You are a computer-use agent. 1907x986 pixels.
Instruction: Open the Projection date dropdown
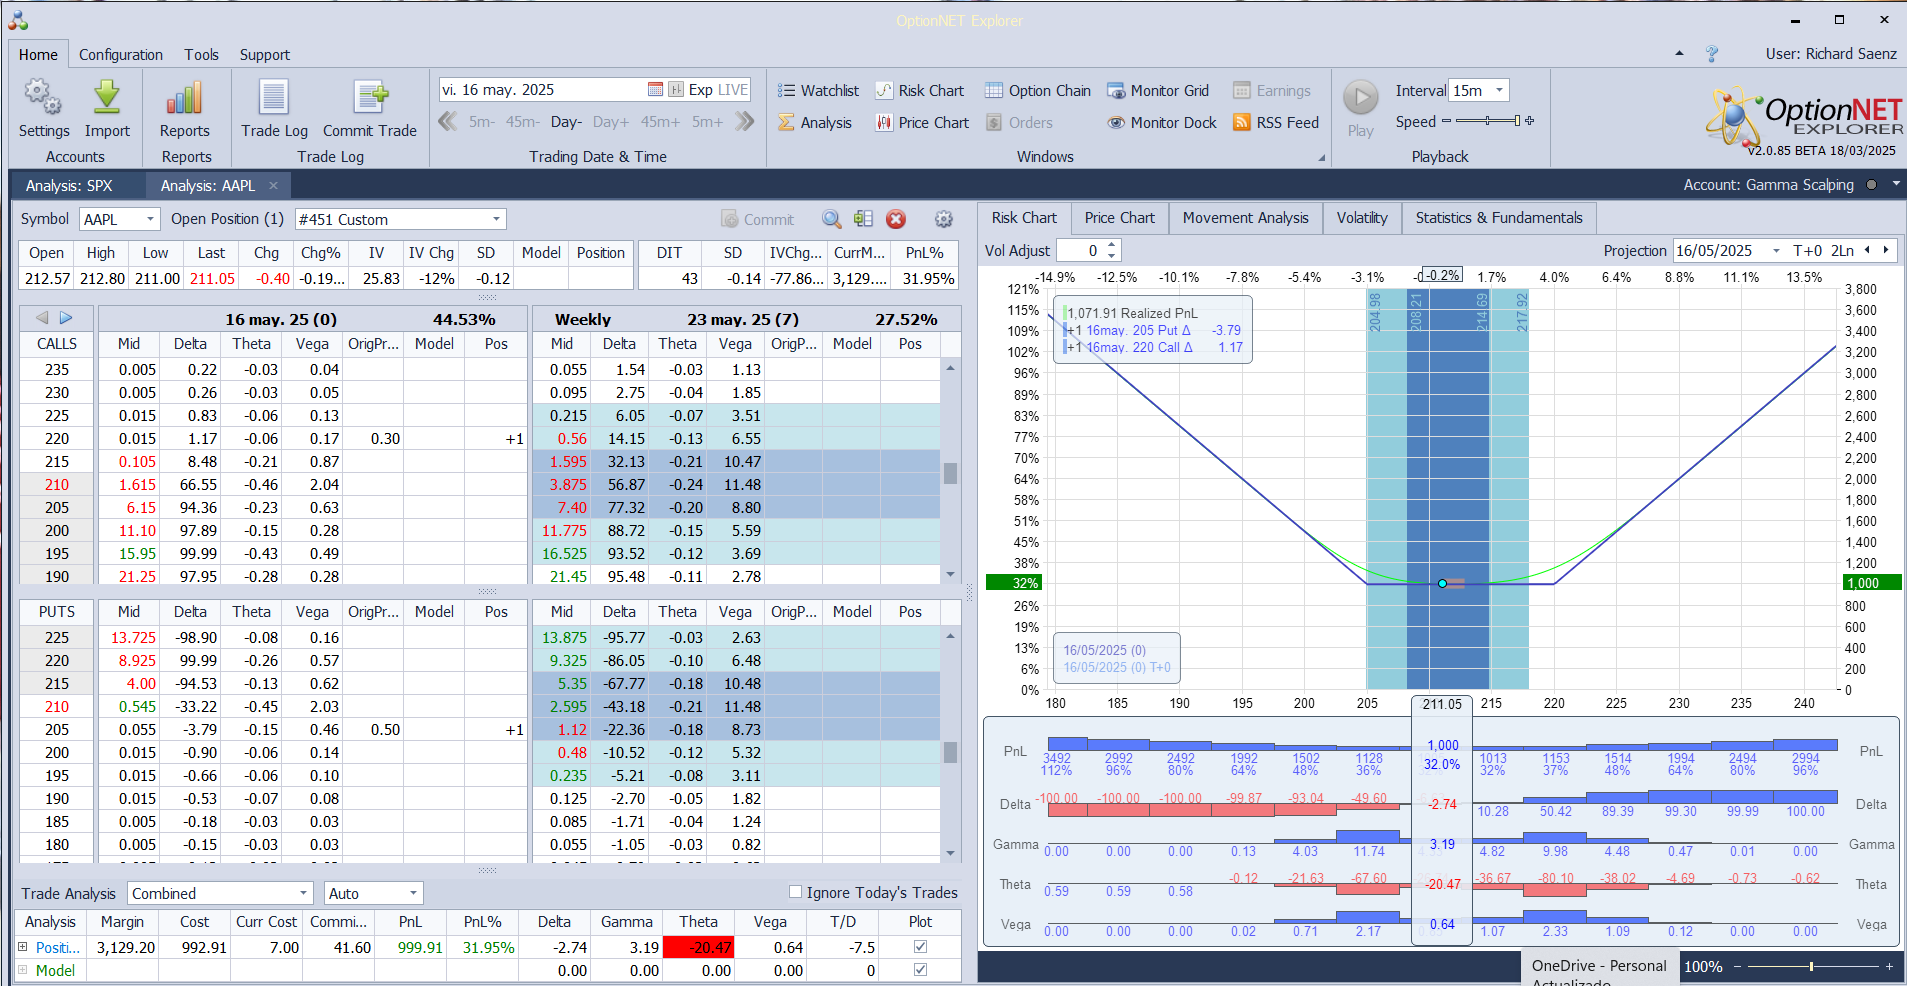point(1776,251)
